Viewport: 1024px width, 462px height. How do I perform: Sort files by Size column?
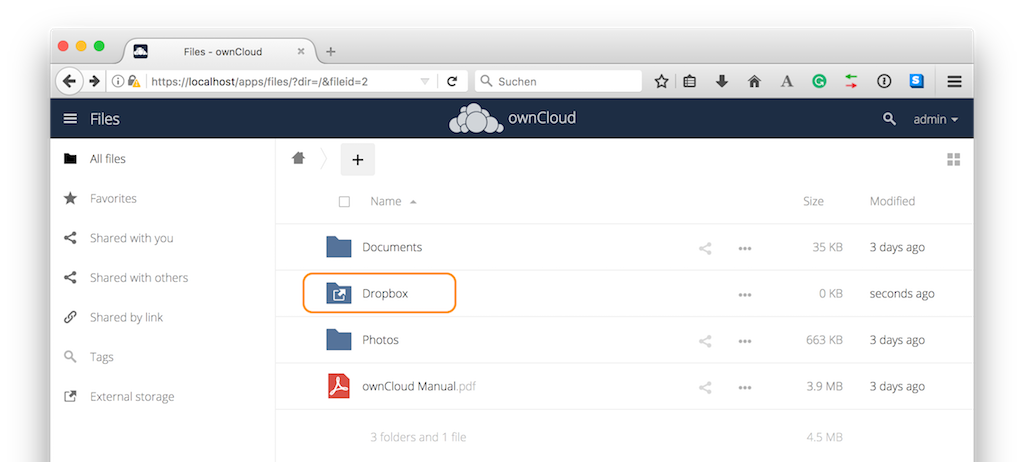point(813,201)
